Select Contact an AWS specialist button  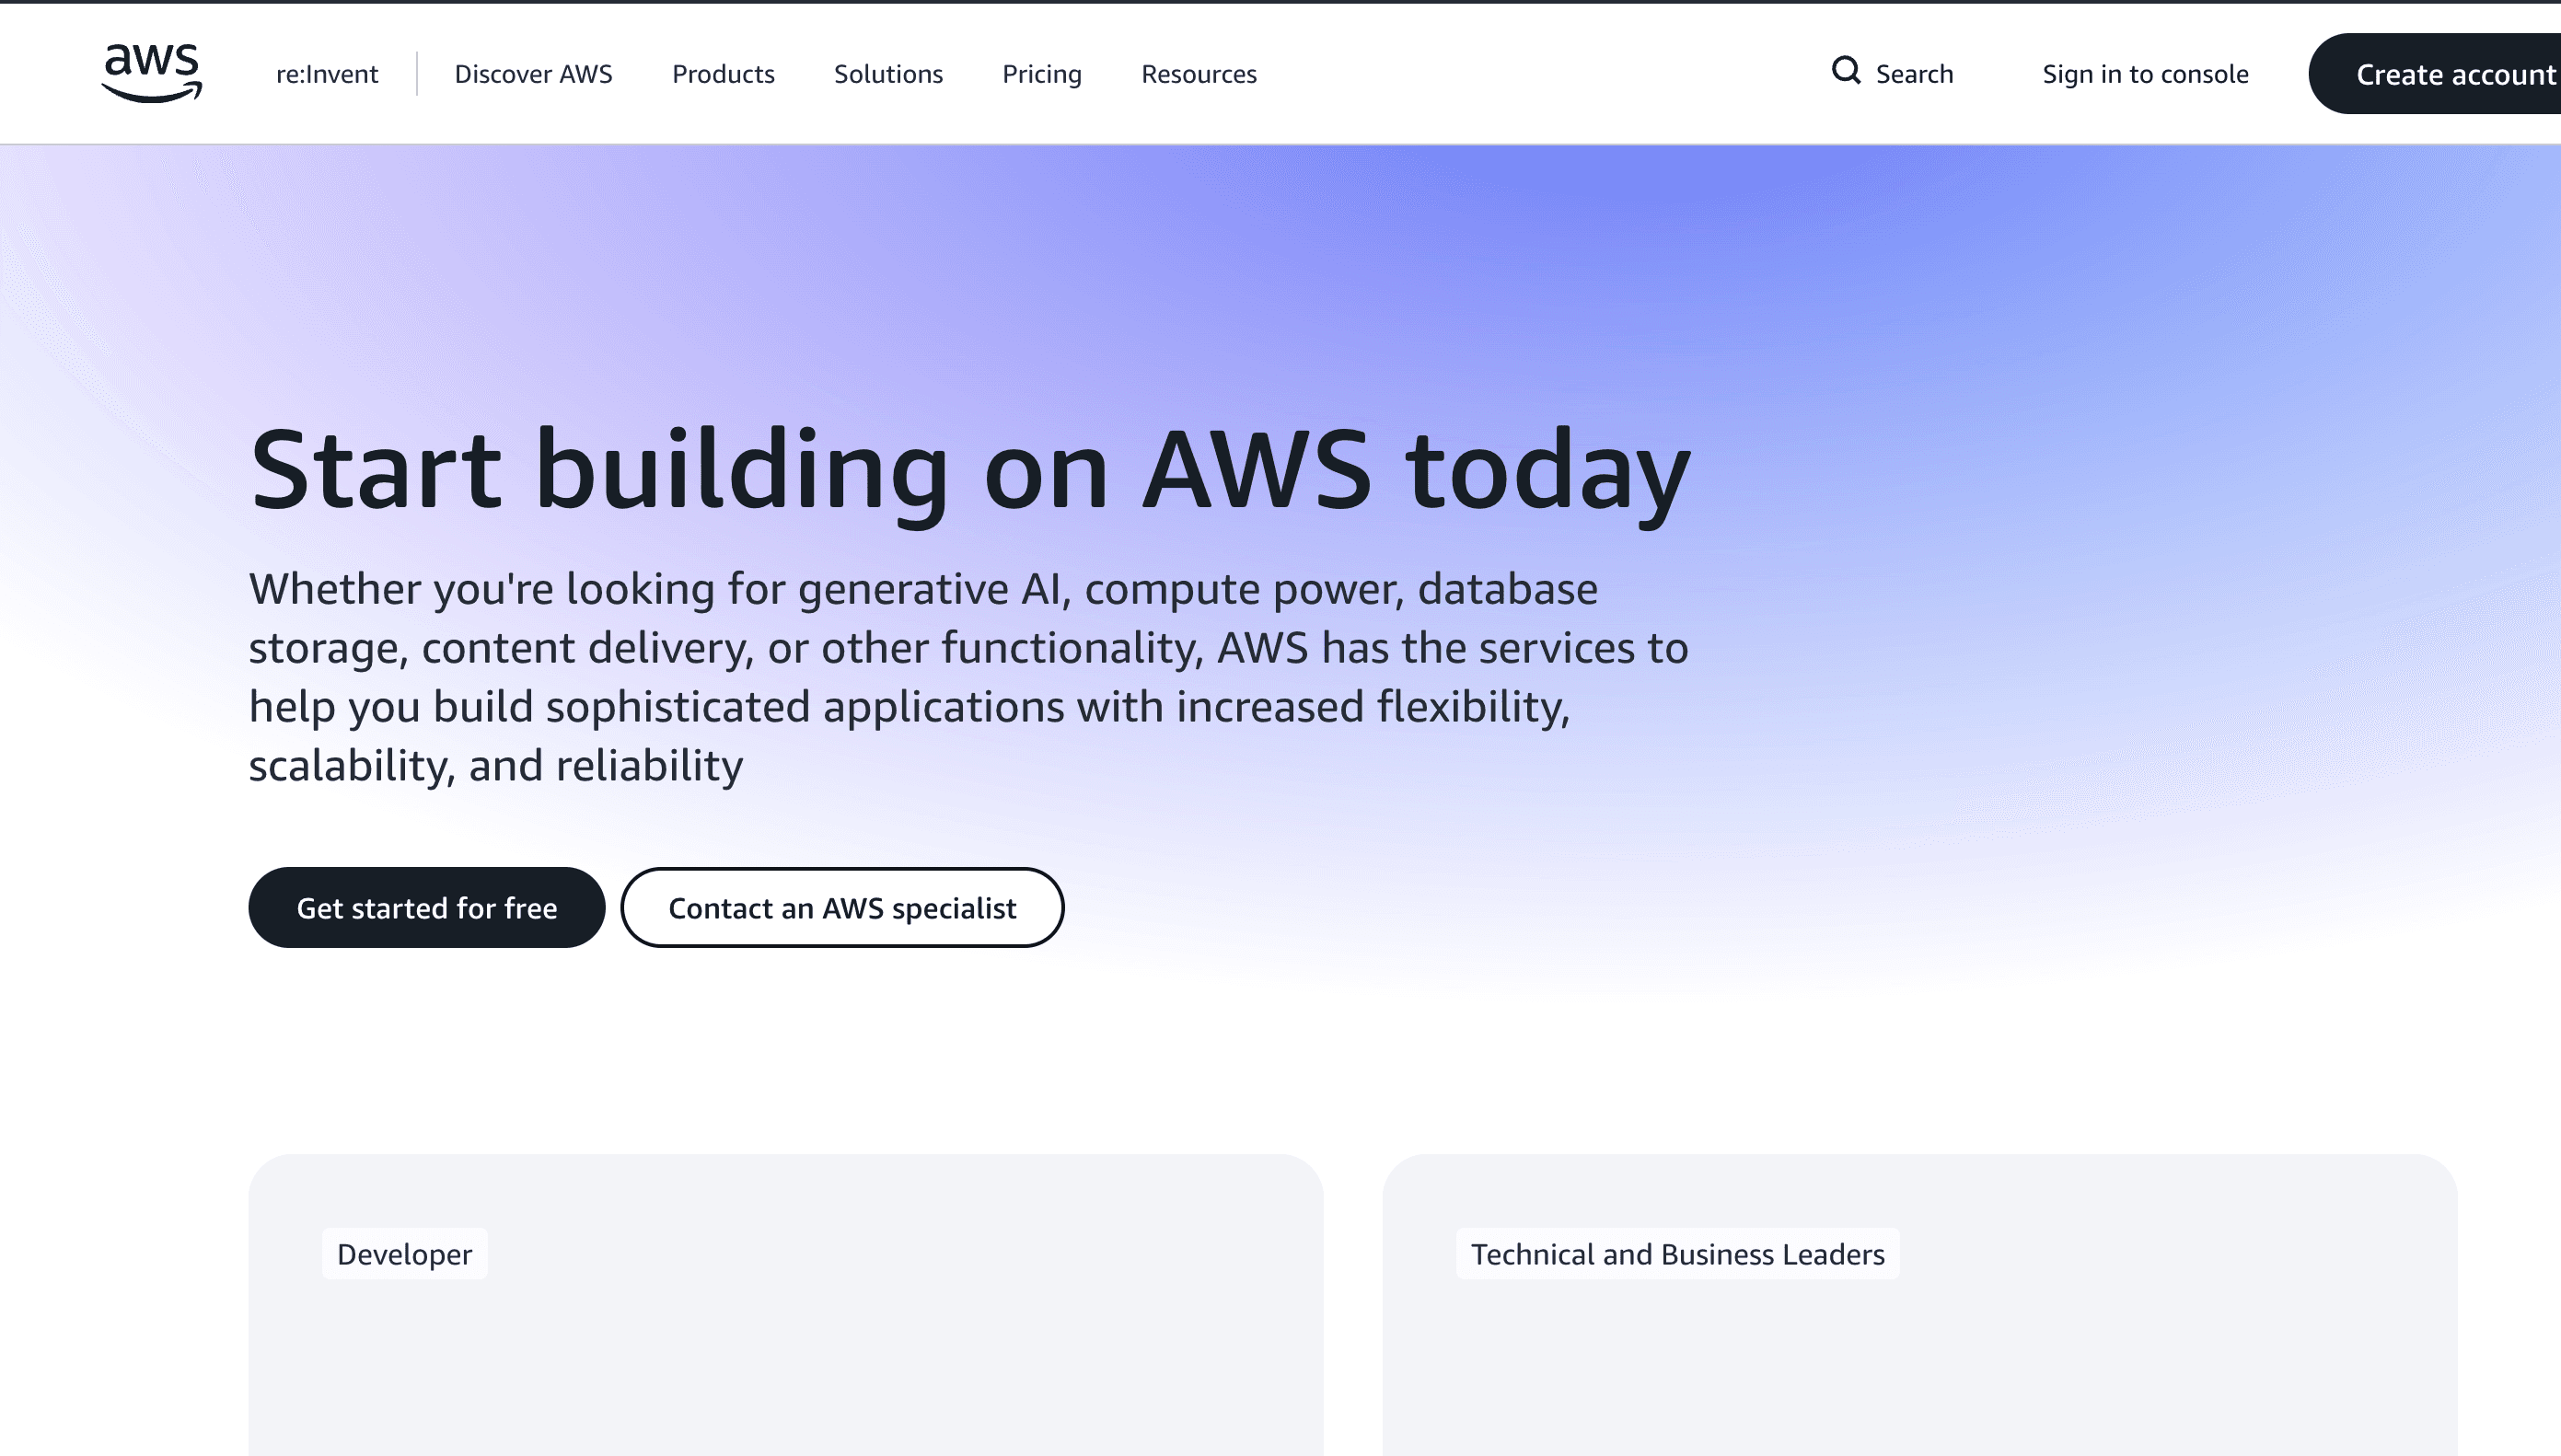tap(842, 907)
